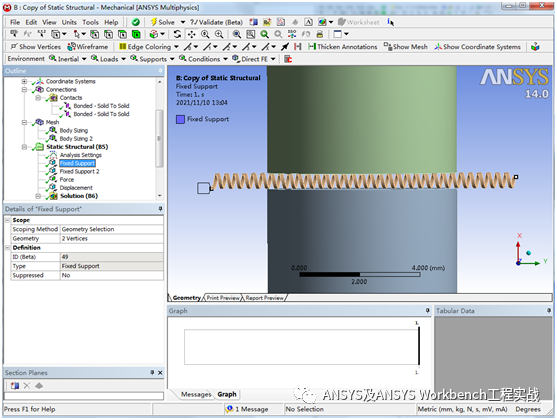557x420 pixels.
Task: Open the Direct FE dropdown menu
Action: pos(254,59)
